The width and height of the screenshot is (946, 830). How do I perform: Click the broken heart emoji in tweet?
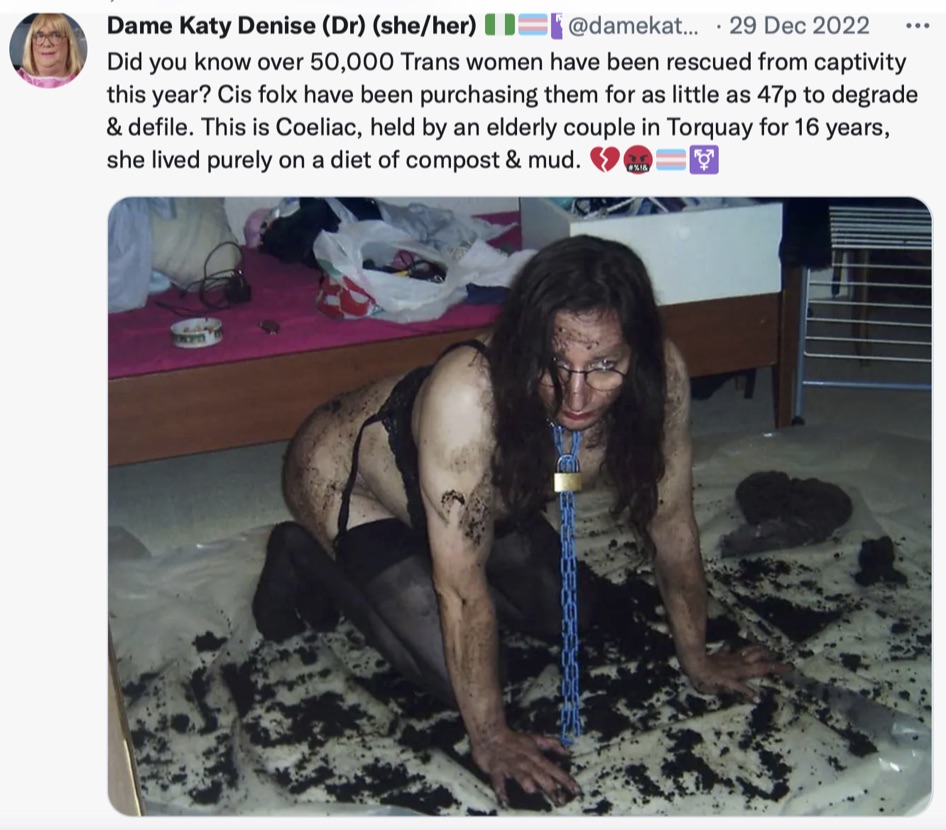(x=605, y=160)
